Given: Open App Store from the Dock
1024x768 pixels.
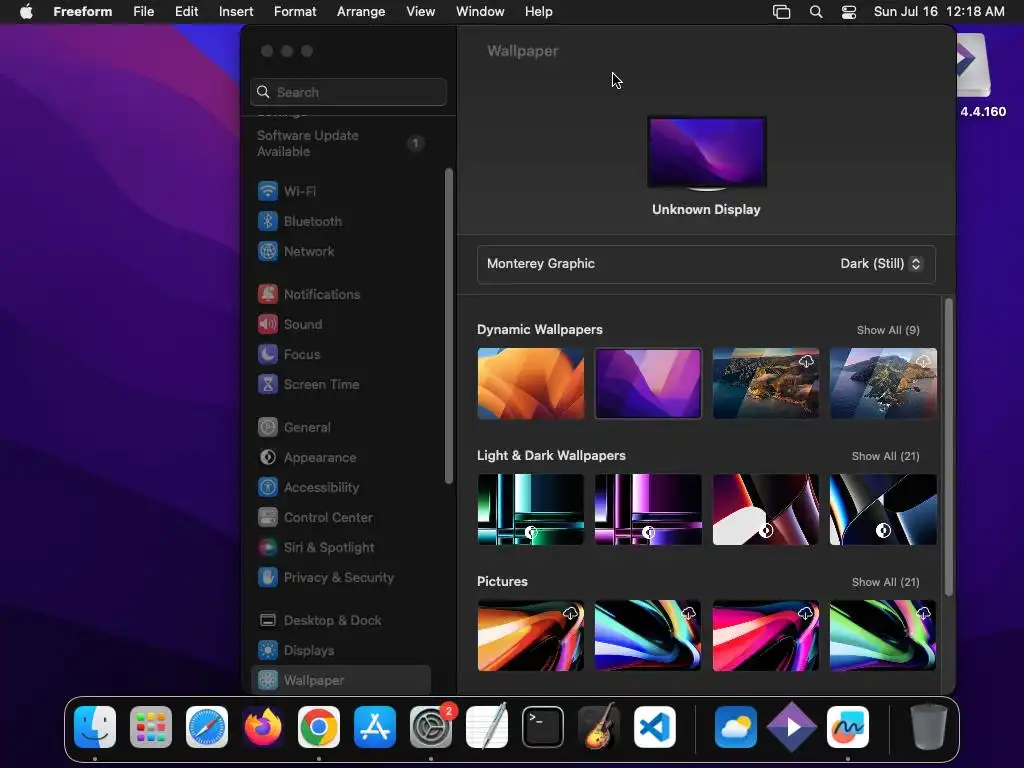Looking at the screenshot, I should point(375,727).
